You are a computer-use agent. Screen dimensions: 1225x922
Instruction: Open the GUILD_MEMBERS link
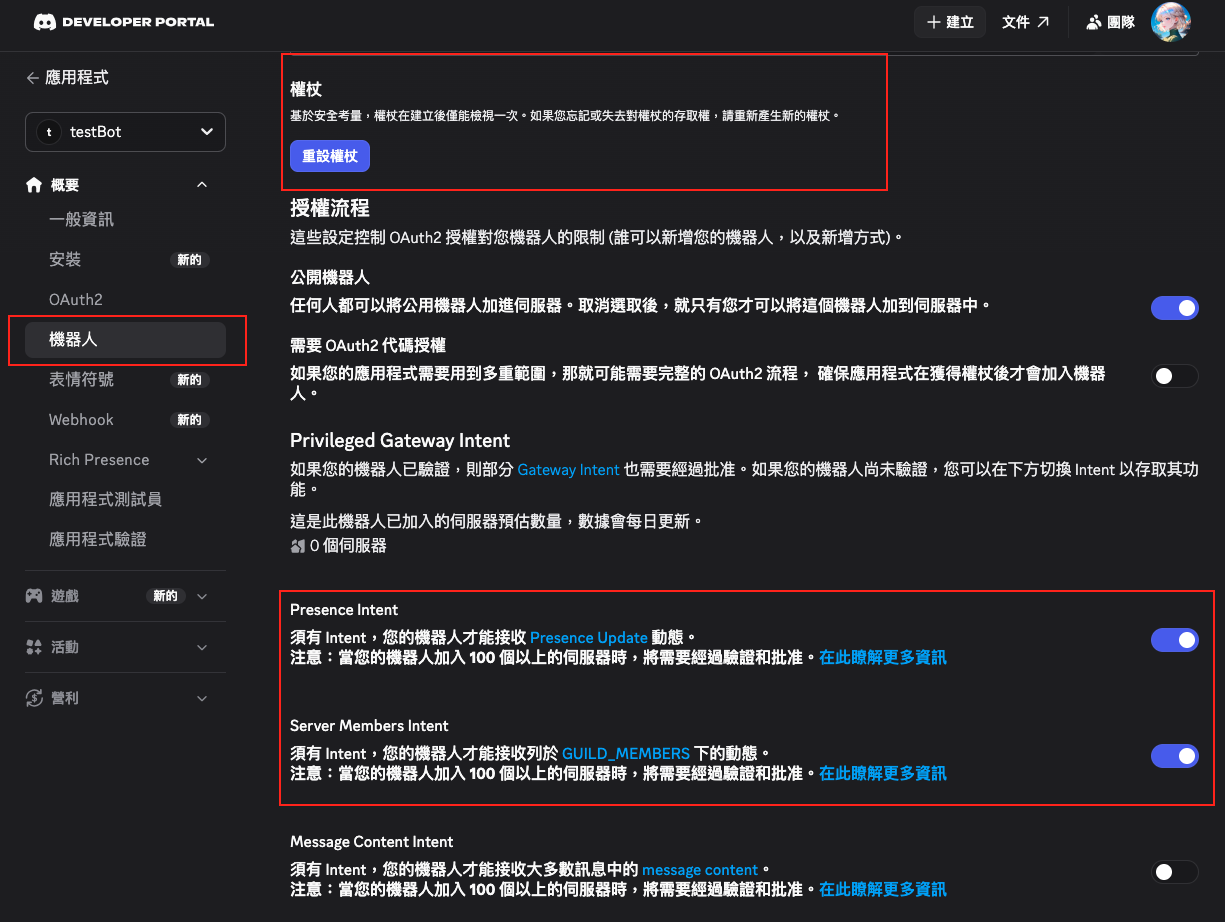[626, 753]
